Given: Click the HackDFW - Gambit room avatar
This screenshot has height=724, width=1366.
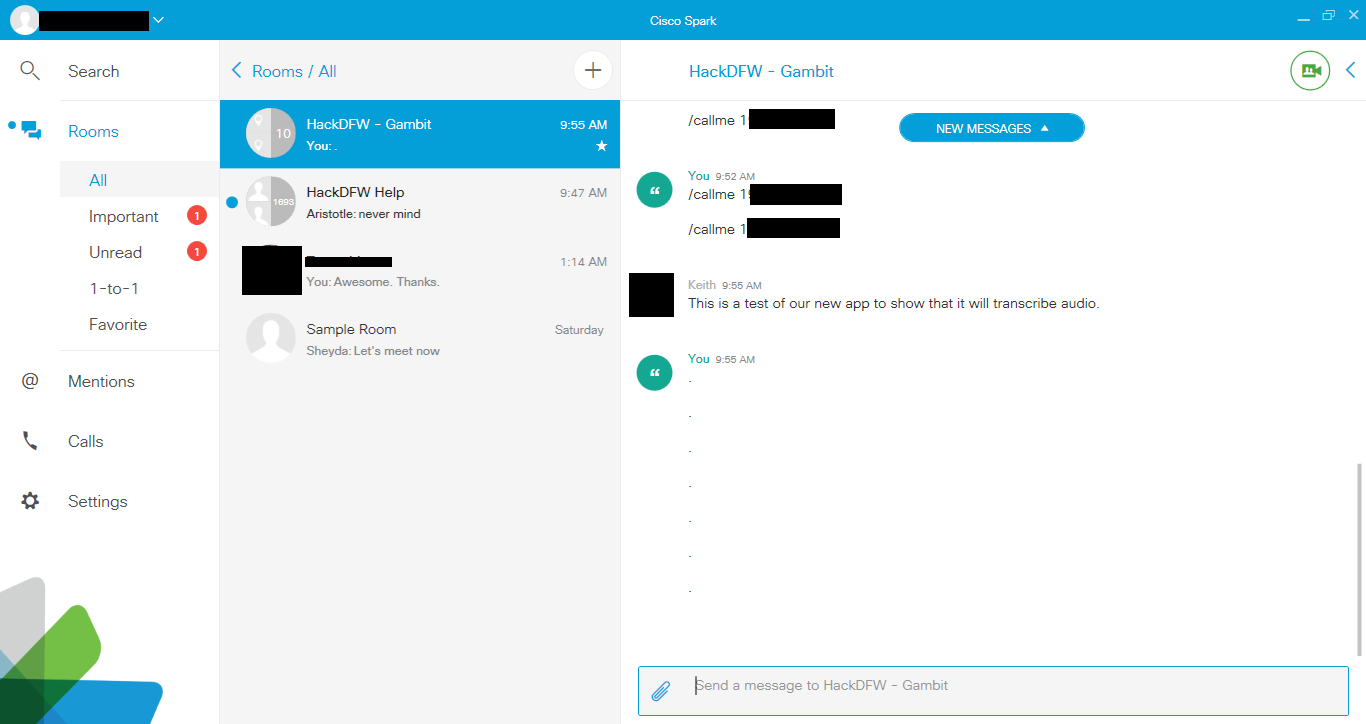Looking at the screenshot, I should 271,133.
